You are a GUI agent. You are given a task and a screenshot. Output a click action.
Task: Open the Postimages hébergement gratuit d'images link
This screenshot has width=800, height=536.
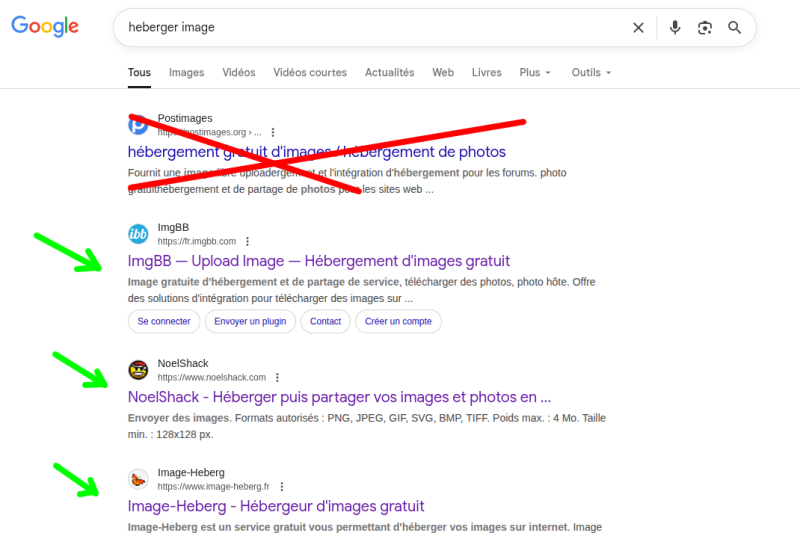pyautogui.click(x=316, y=151)
